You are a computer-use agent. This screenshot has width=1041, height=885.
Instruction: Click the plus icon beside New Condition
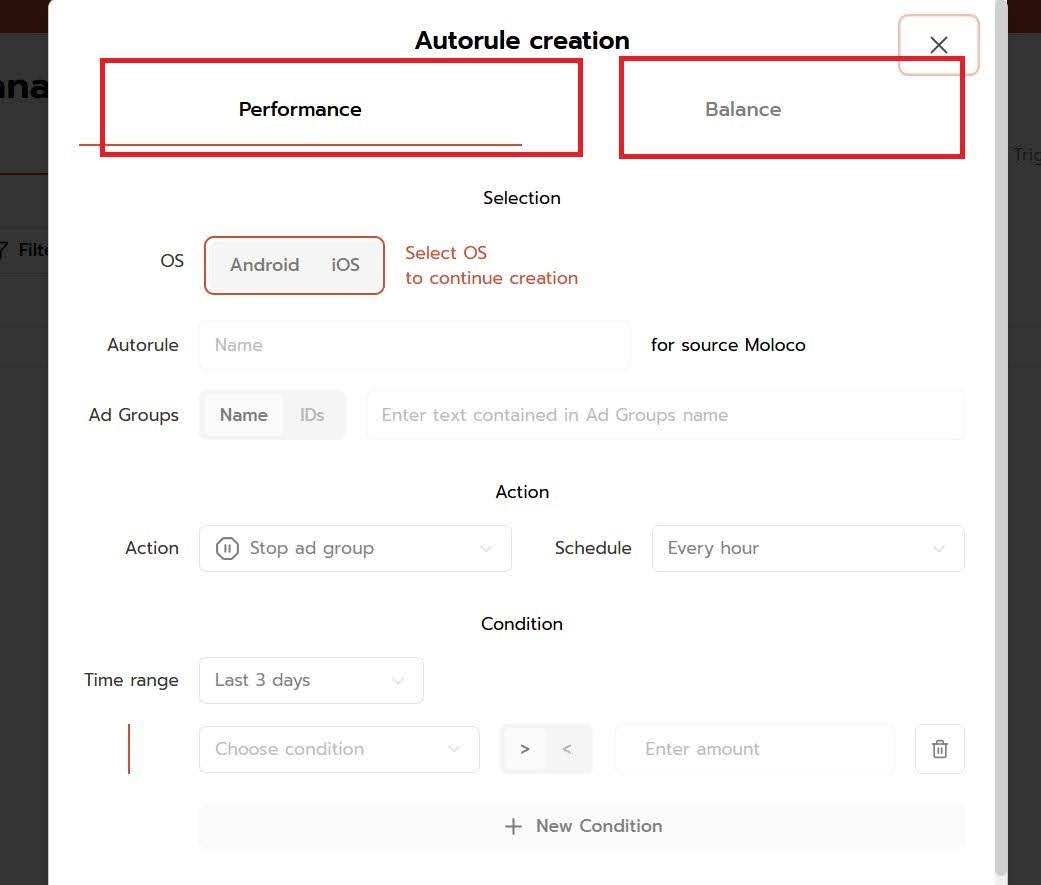[513, 826]
